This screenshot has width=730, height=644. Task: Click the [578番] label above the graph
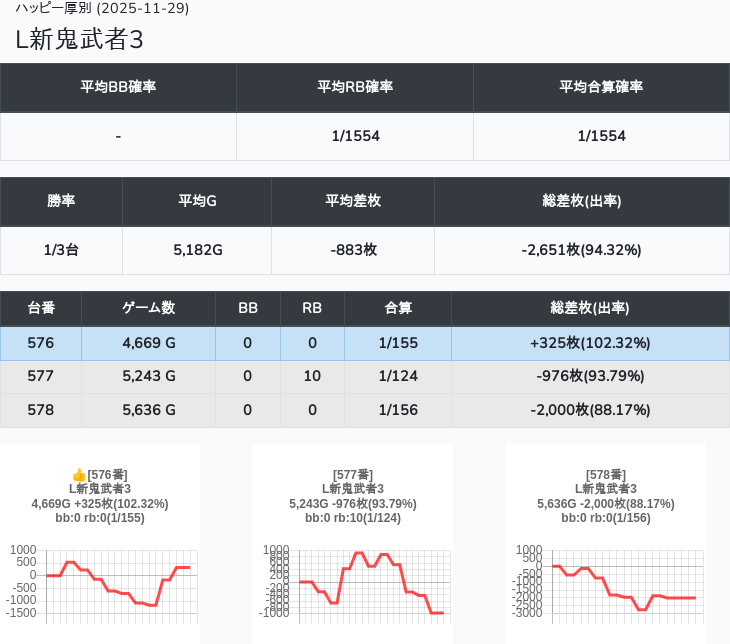(606, 475)
